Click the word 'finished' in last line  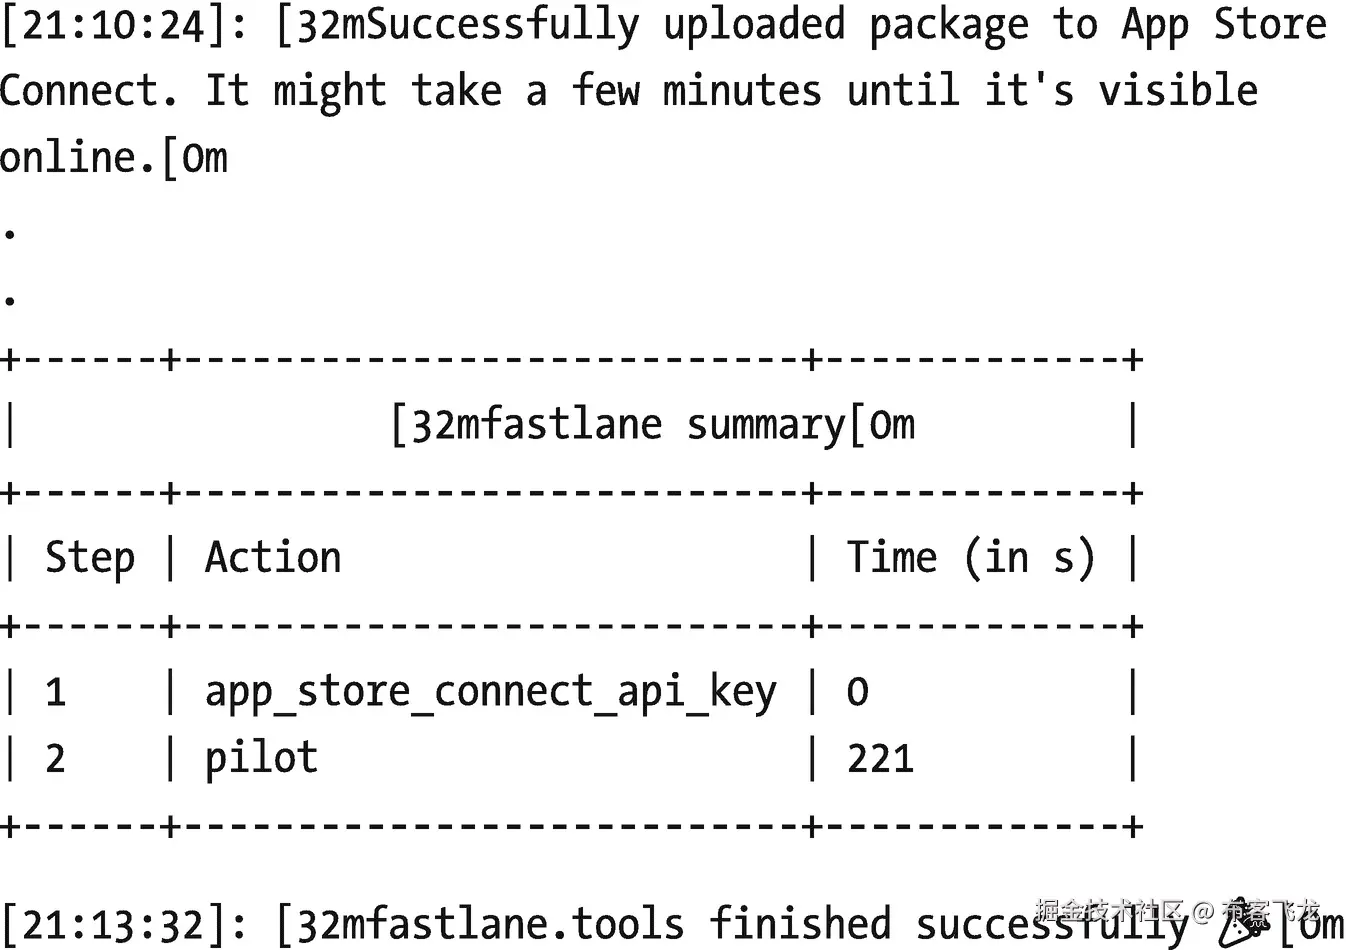pyautogui.click(x=799, y=924)
